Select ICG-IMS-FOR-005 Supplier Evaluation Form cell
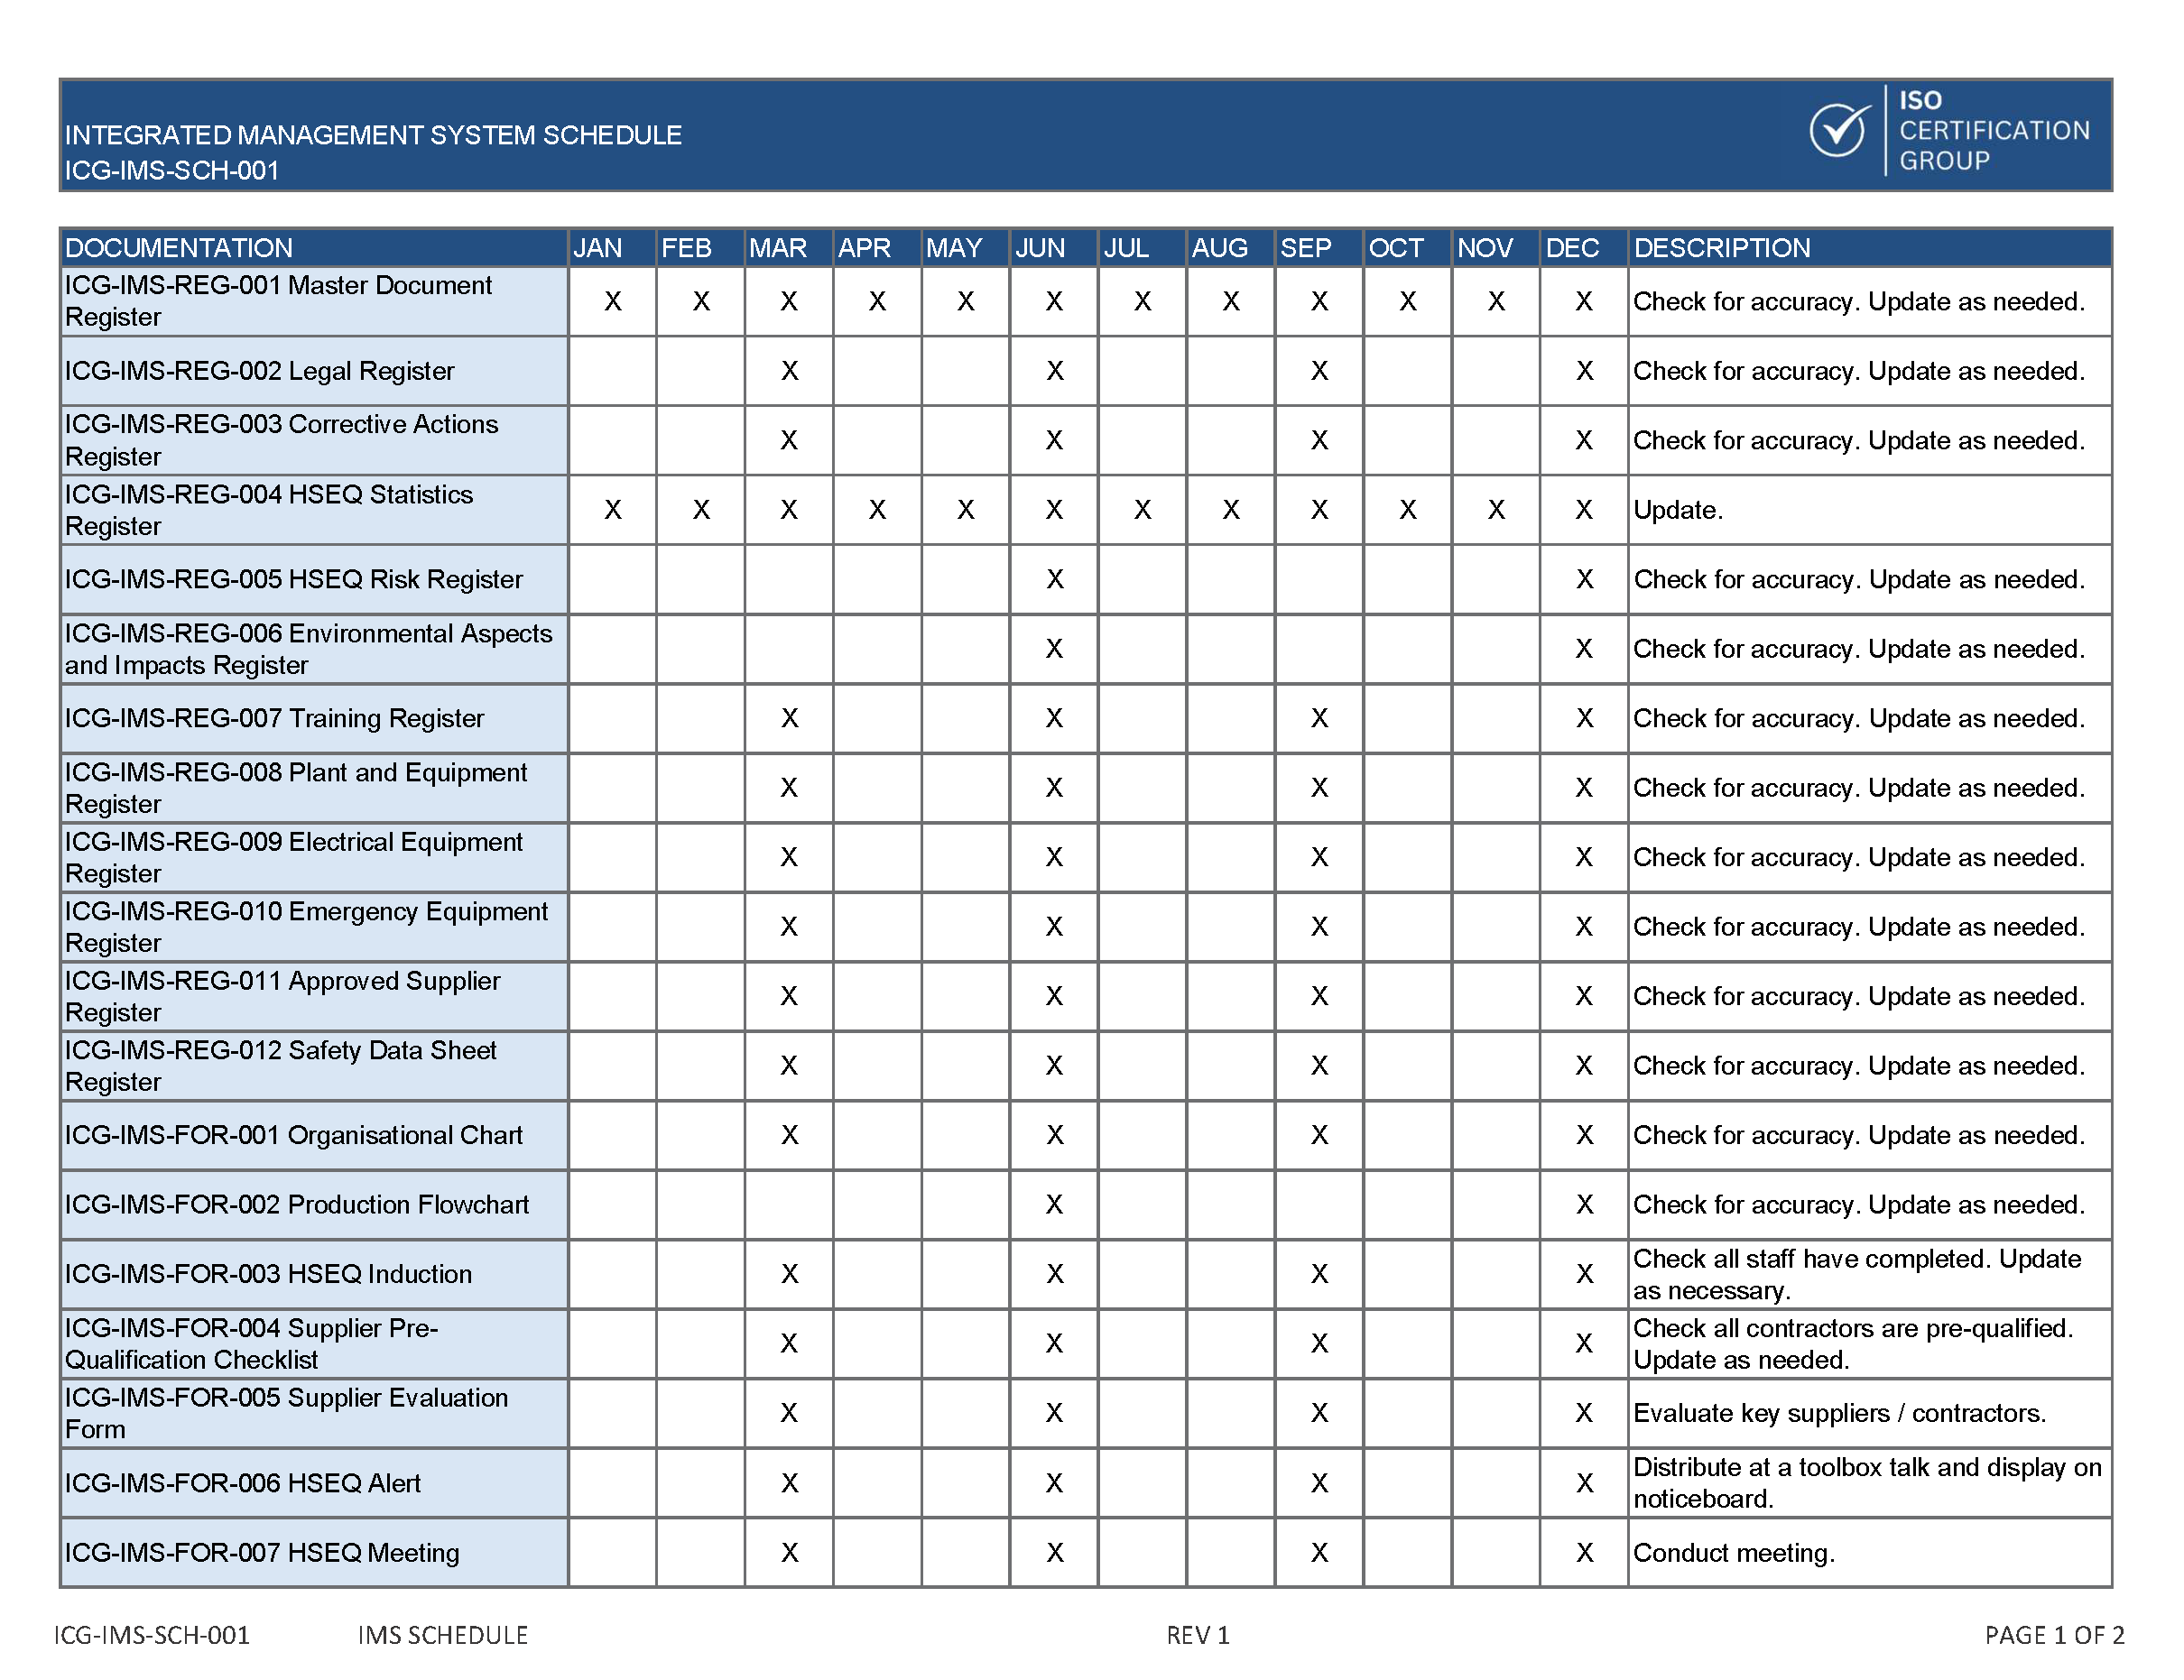This screenshot has width=2184, height=1680. click(x=314, y=1413)
